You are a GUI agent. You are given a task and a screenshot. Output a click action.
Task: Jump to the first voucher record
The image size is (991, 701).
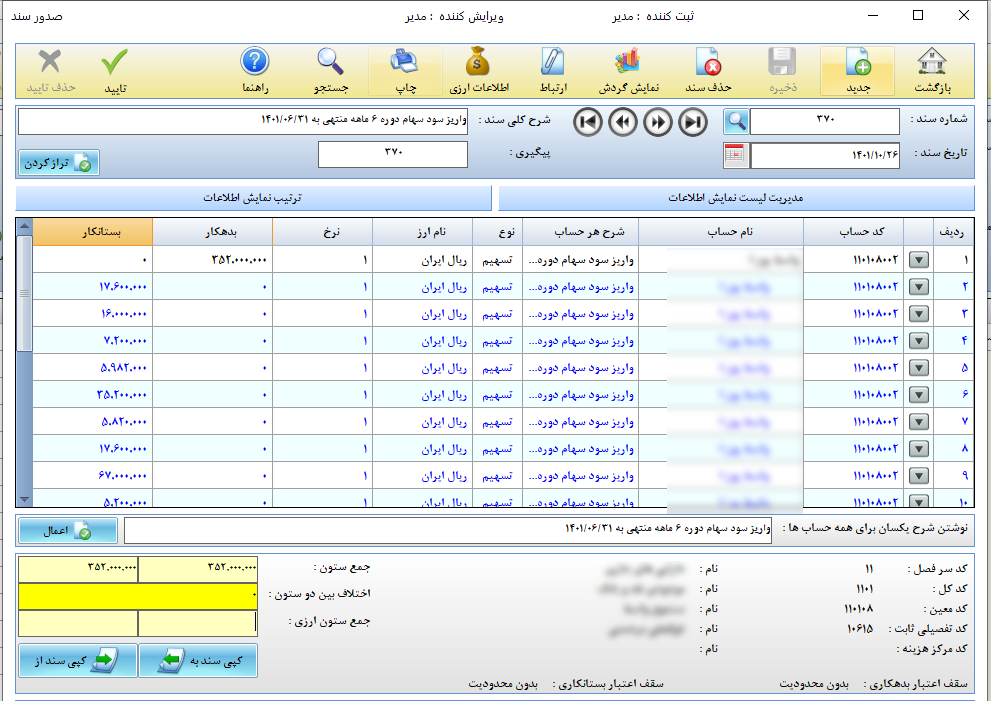click(588, 122)
